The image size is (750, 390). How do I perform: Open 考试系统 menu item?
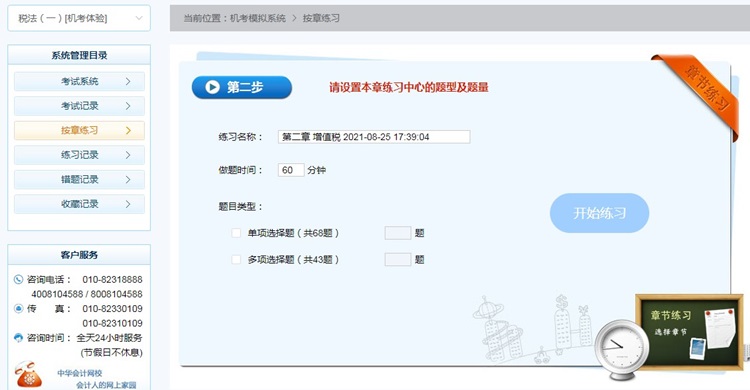[79, 81]
